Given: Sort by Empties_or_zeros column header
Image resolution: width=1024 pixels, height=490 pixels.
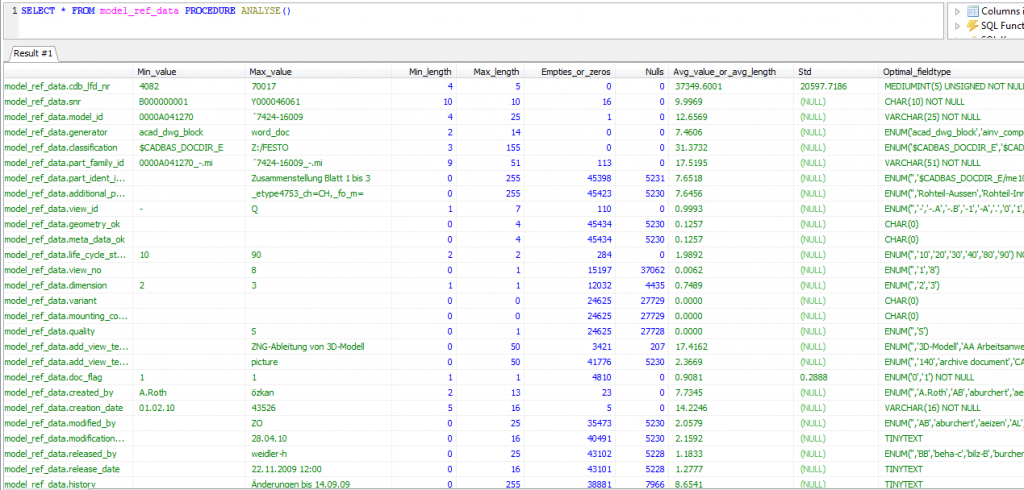Looking at the screenshot, I should click(x=576, y=72).
